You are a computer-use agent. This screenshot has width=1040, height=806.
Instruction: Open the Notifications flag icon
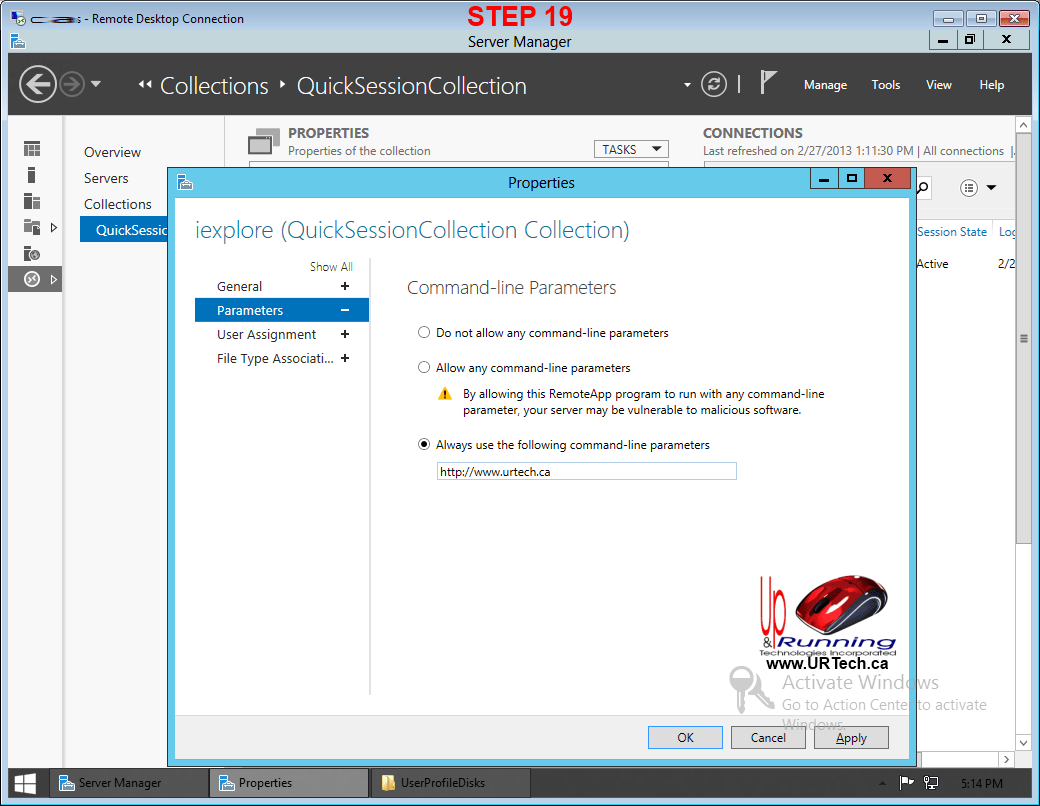(x=768, y=83)
